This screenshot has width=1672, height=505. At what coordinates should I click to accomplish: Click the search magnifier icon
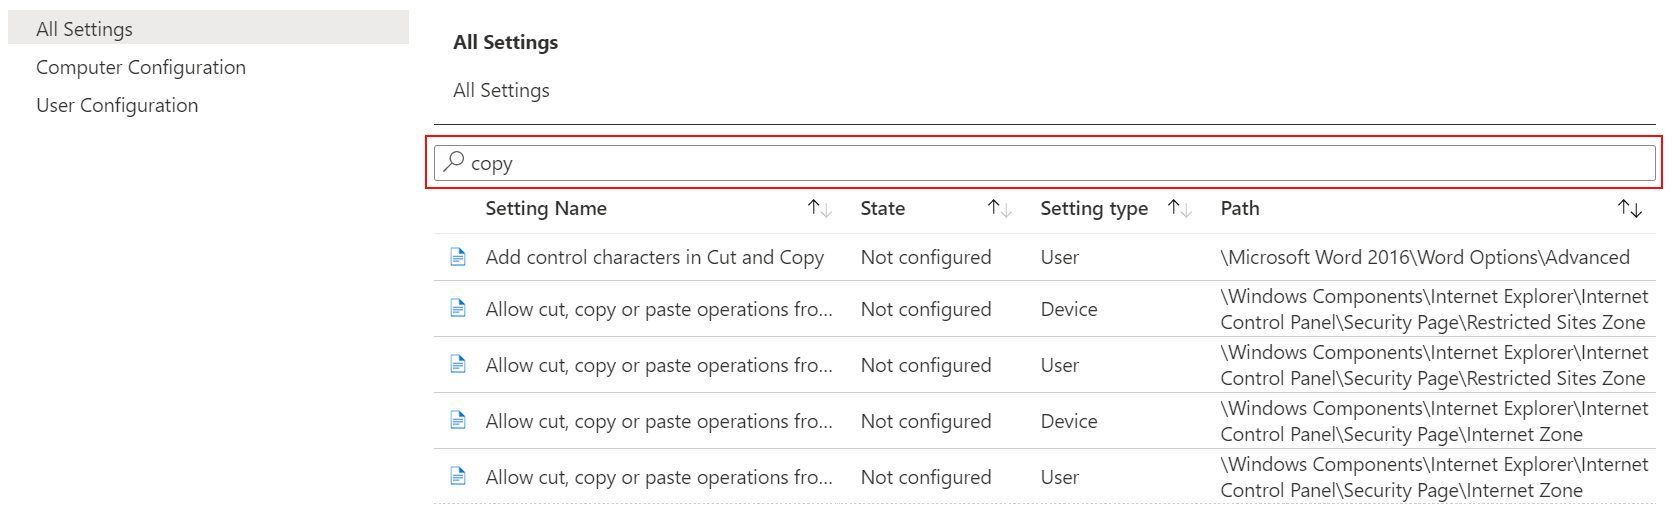(x=454, y=161)
